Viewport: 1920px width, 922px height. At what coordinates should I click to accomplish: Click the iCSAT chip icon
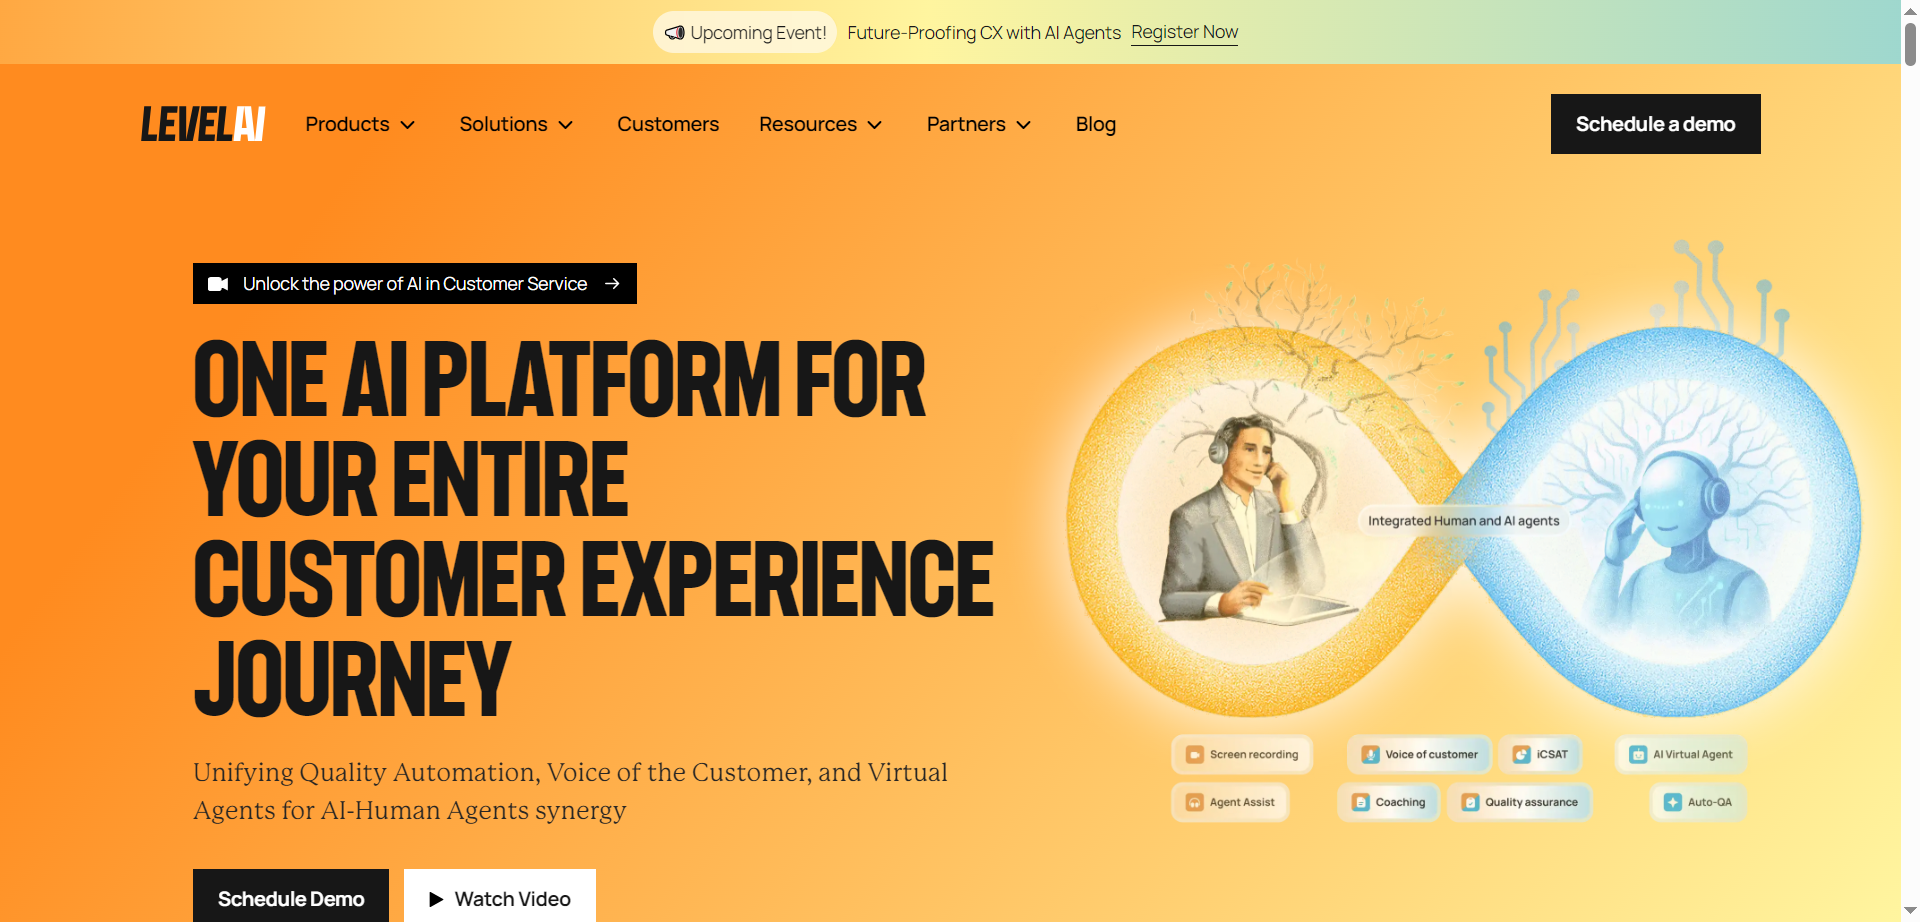pos(1521,755)
